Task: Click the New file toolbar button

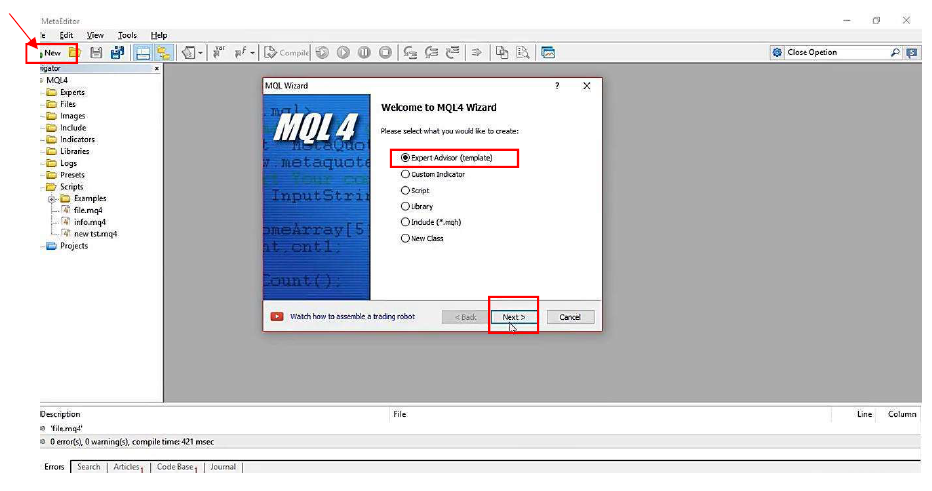Action: [x=51, y=53]
